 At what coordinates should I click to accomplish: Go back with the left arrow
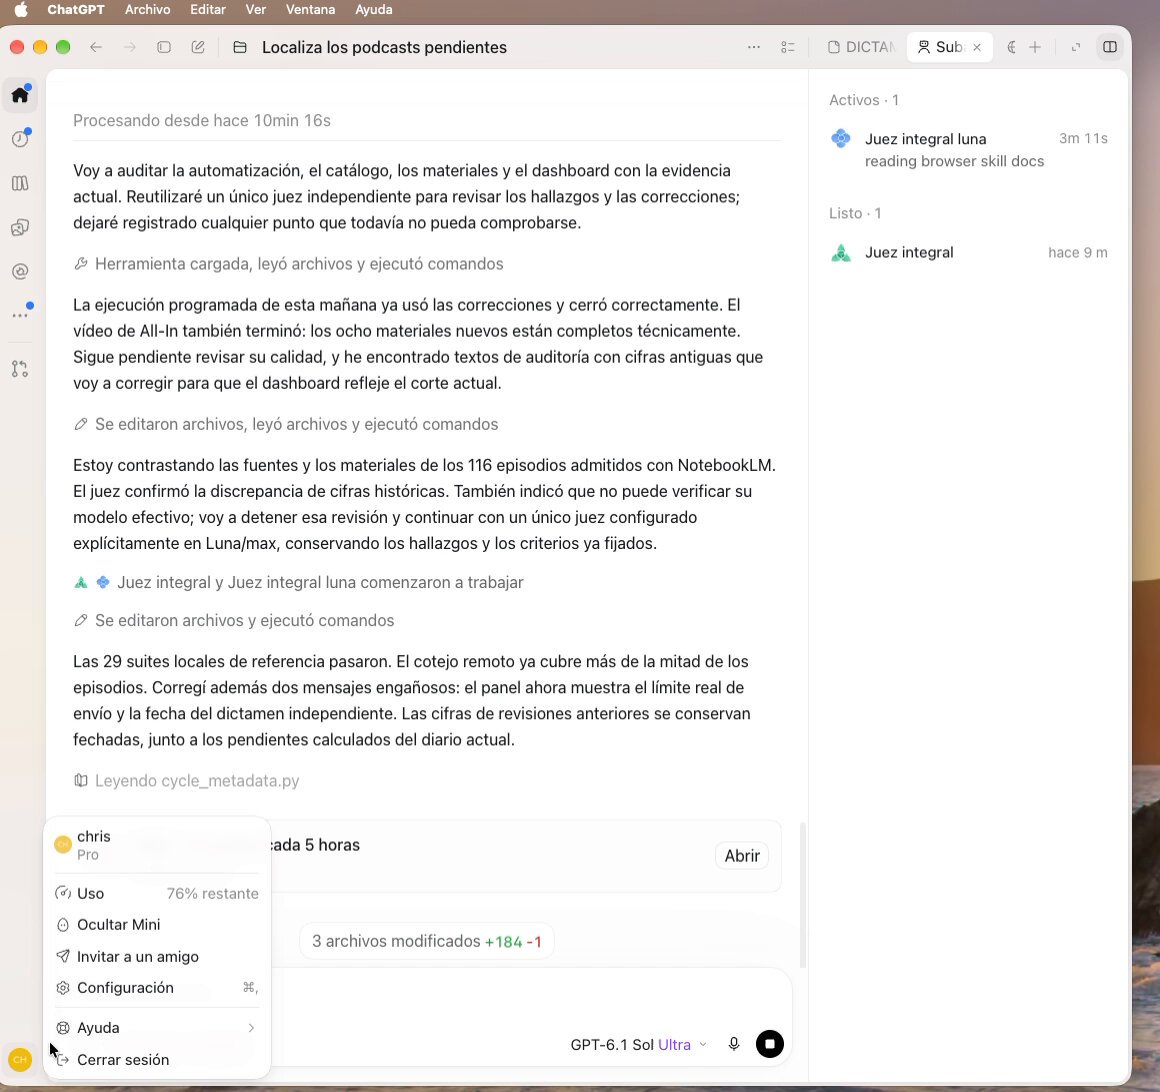[96, 47]
